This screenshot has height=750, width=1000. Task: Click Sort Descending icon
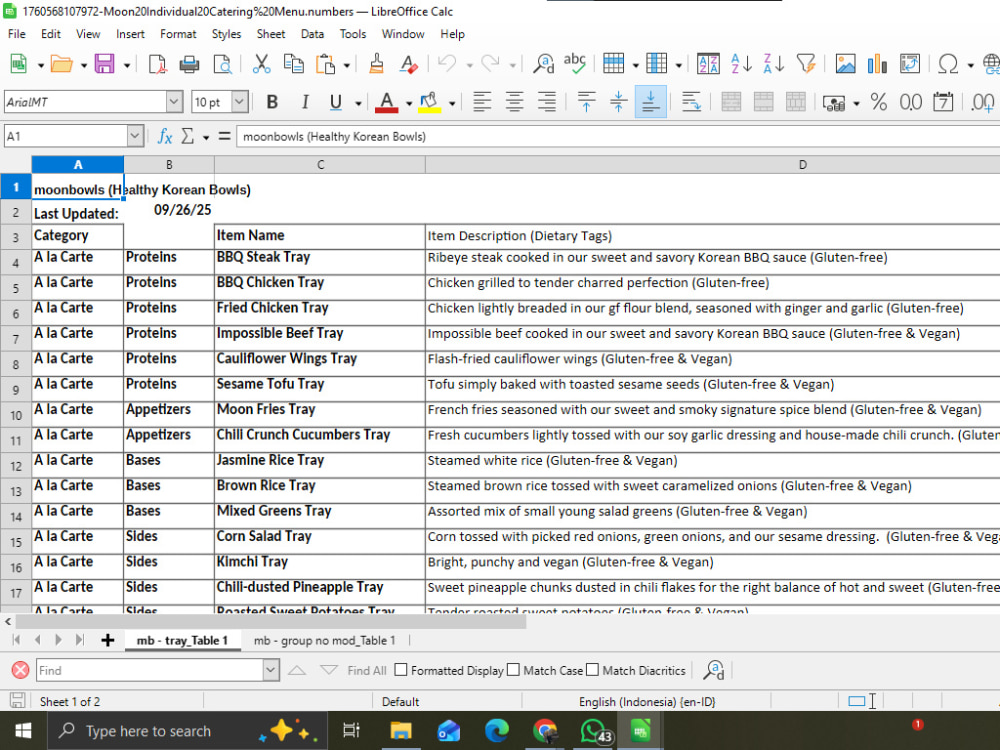[x=774, y=64]
